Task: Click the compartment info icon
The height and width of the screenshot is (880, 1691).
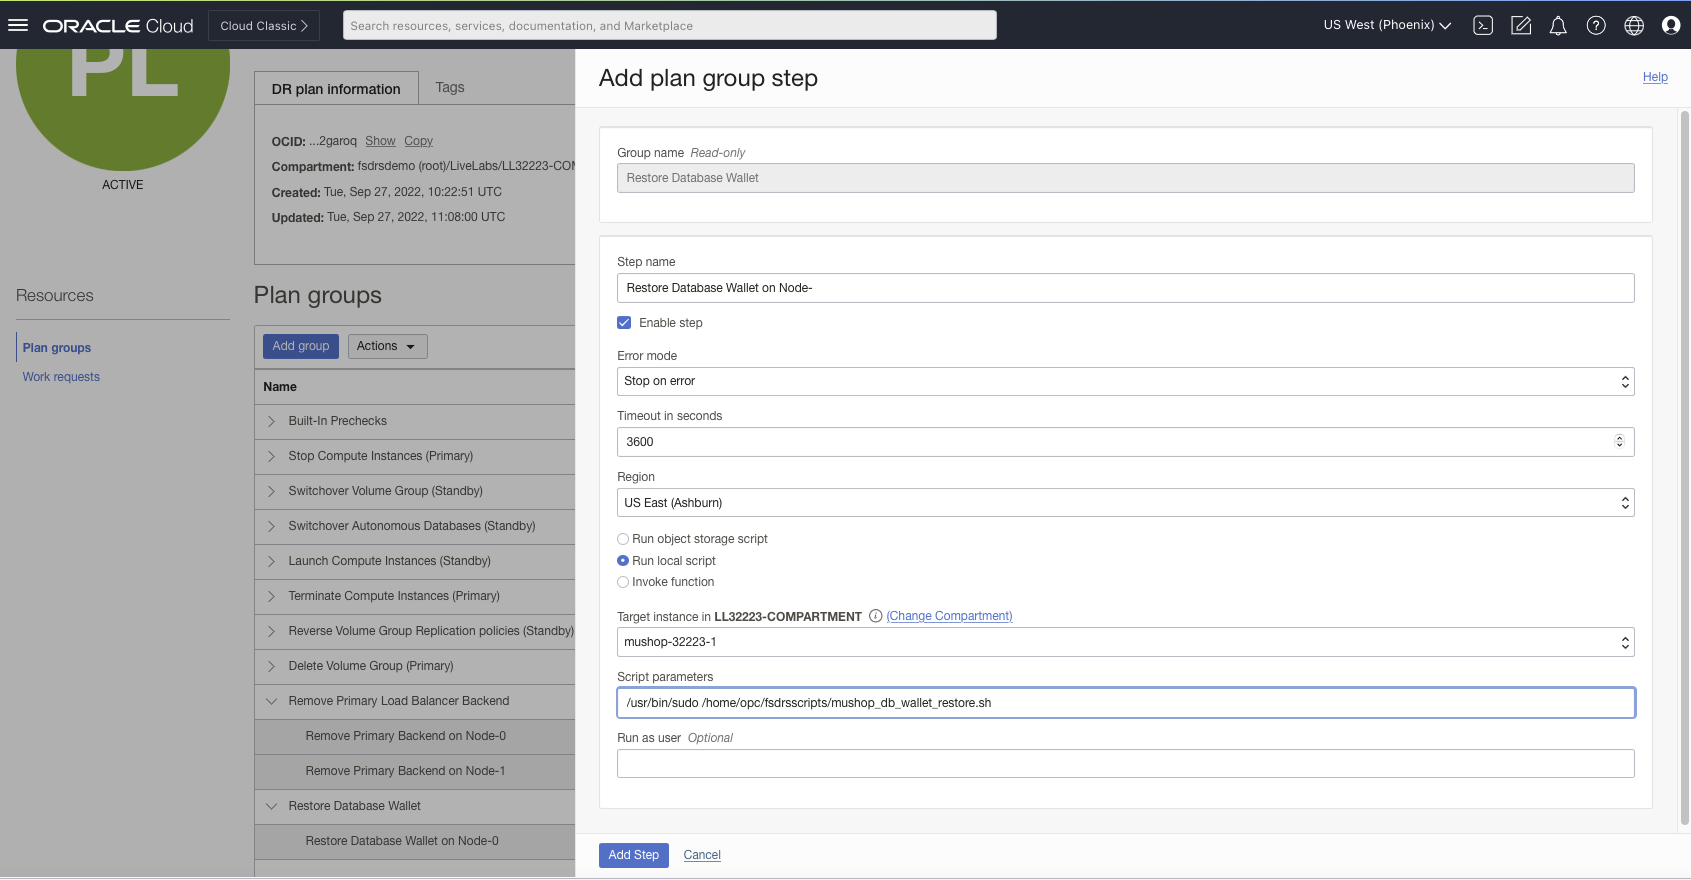Action: 875,616
